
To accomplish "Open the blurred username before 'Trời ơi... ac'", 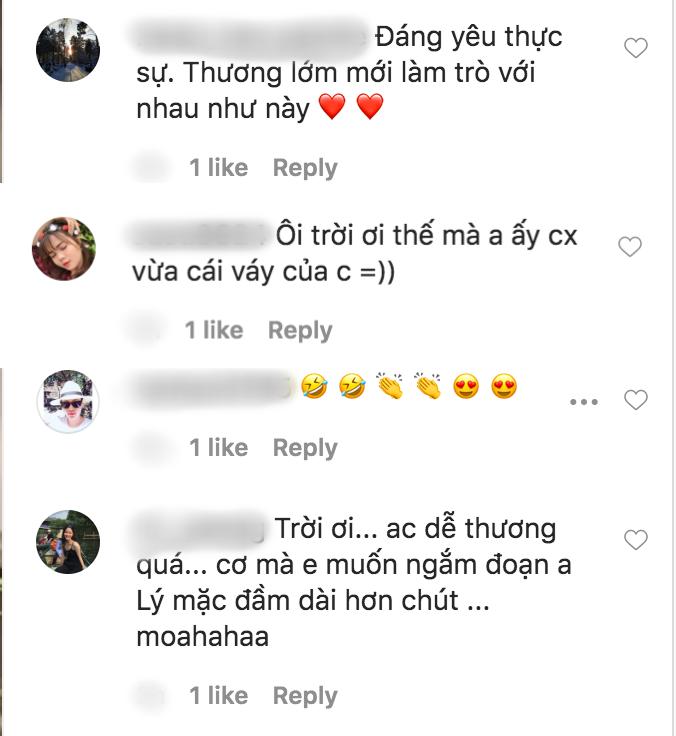I will pos(200,528).
